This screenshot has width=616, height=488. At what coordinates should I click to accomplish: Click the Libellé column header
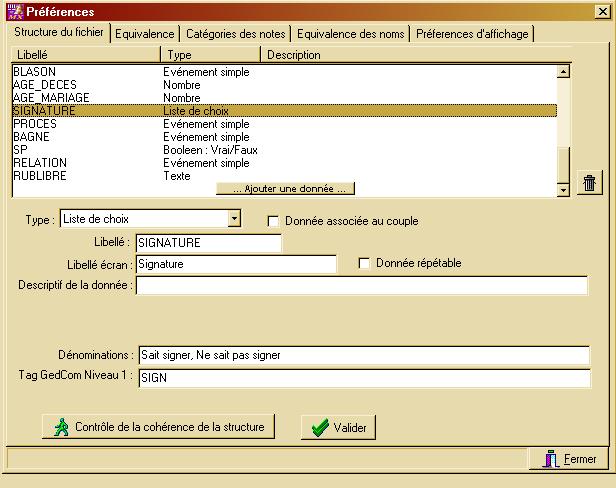click(x=86, y=55)
